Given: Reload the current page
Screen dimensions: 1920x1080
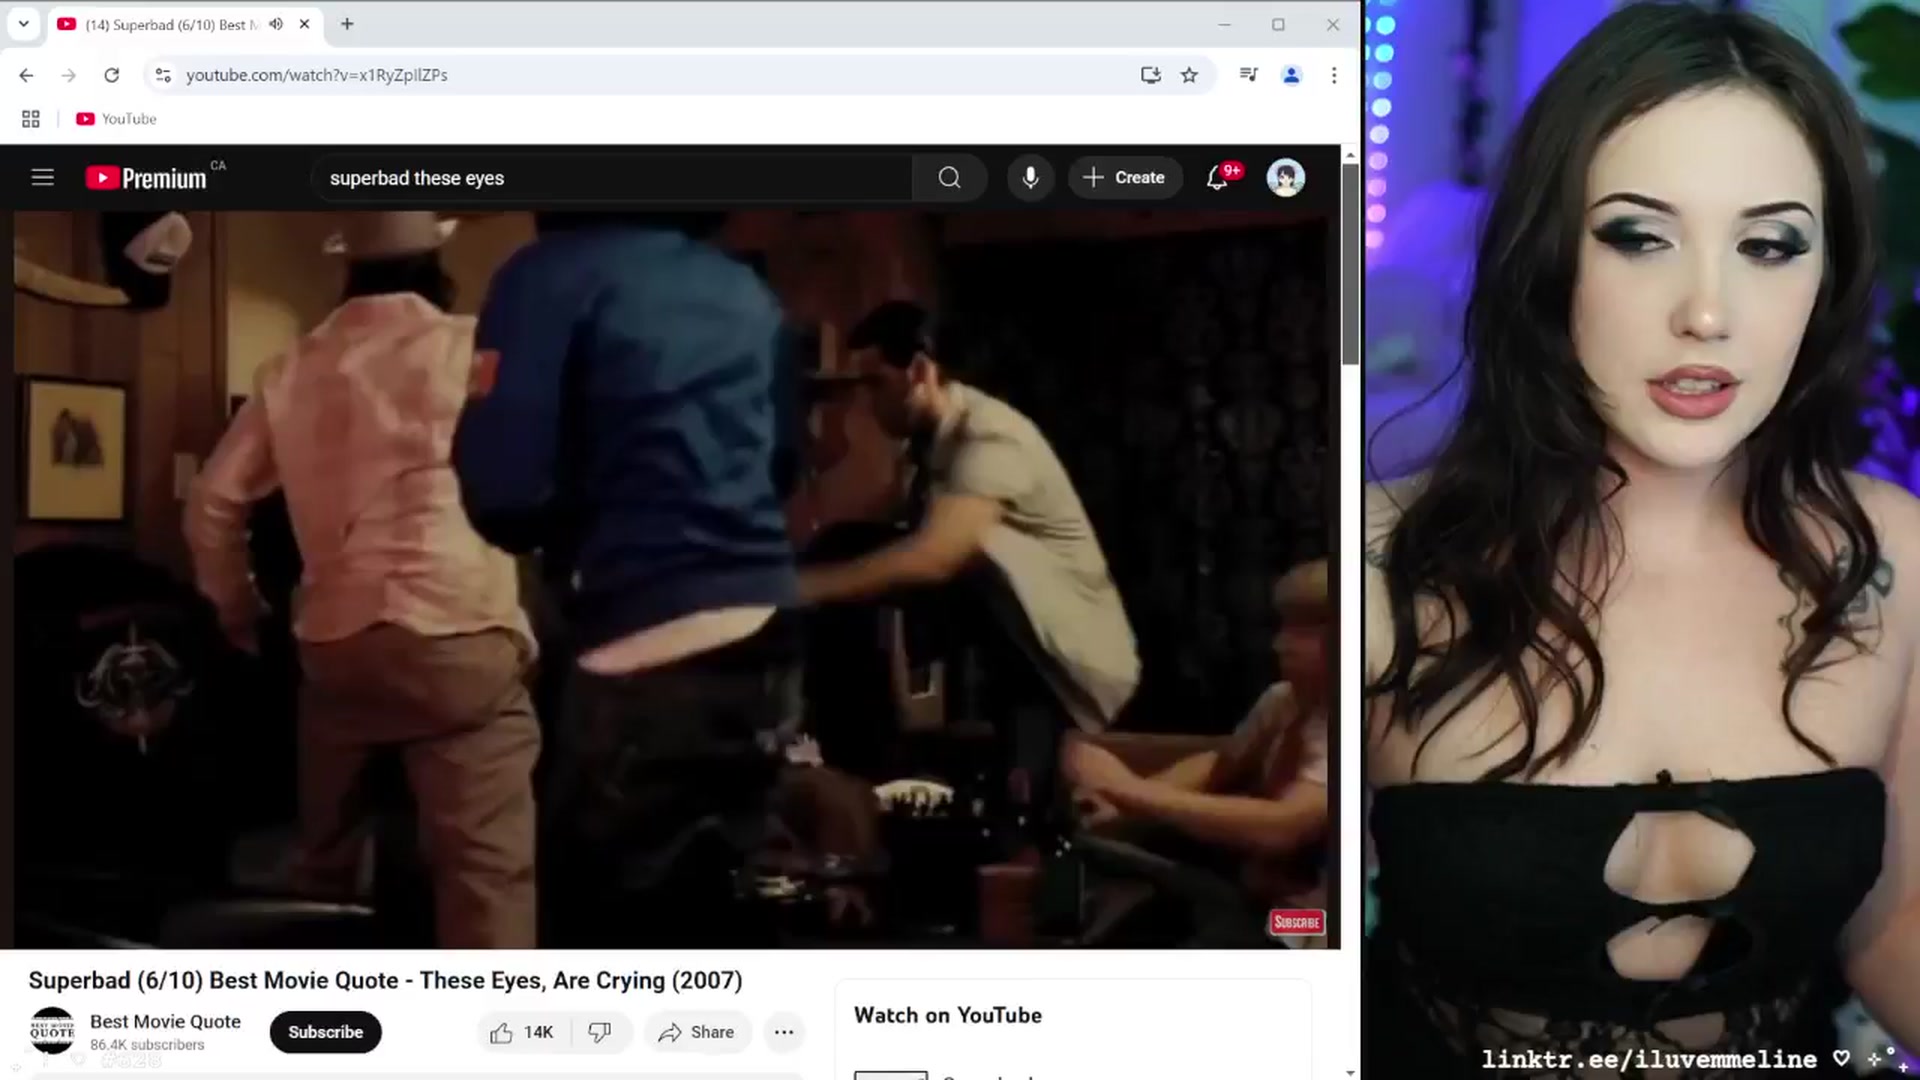Looking at the screenshot, I should [112, 75].
